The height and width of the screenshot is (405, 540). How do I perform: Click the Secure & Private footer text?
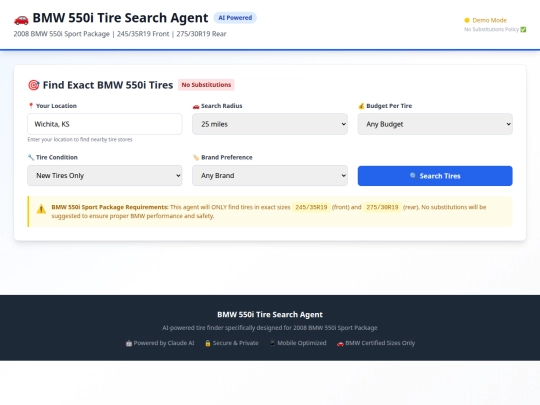(x=236, y=343)
